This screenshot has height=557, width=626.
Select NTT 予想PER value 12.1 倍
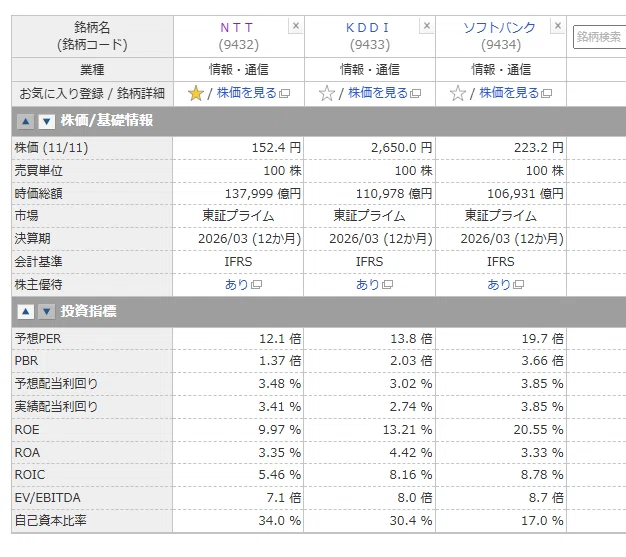(x=280, y=339)
